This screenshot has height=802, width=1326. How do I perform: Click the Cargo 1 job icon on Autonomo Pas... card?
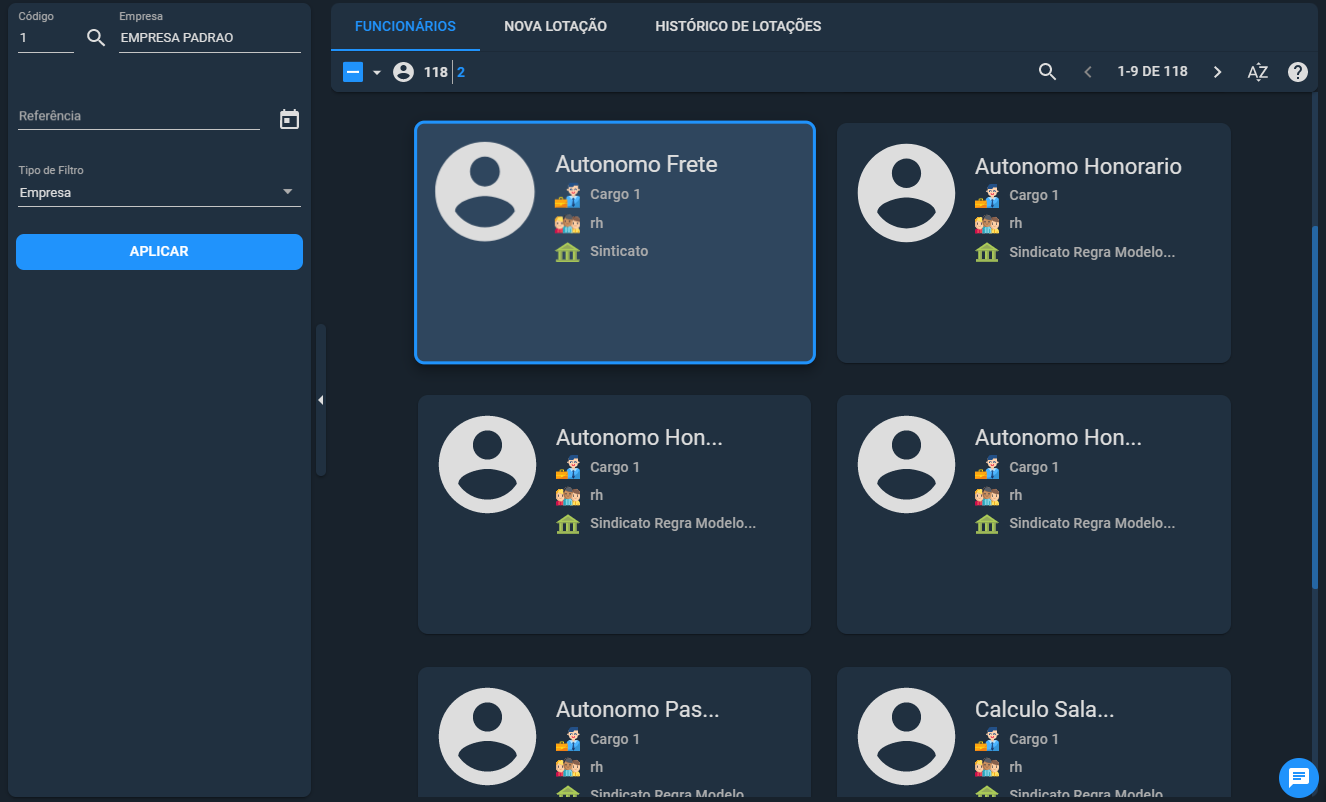point(568,740)
